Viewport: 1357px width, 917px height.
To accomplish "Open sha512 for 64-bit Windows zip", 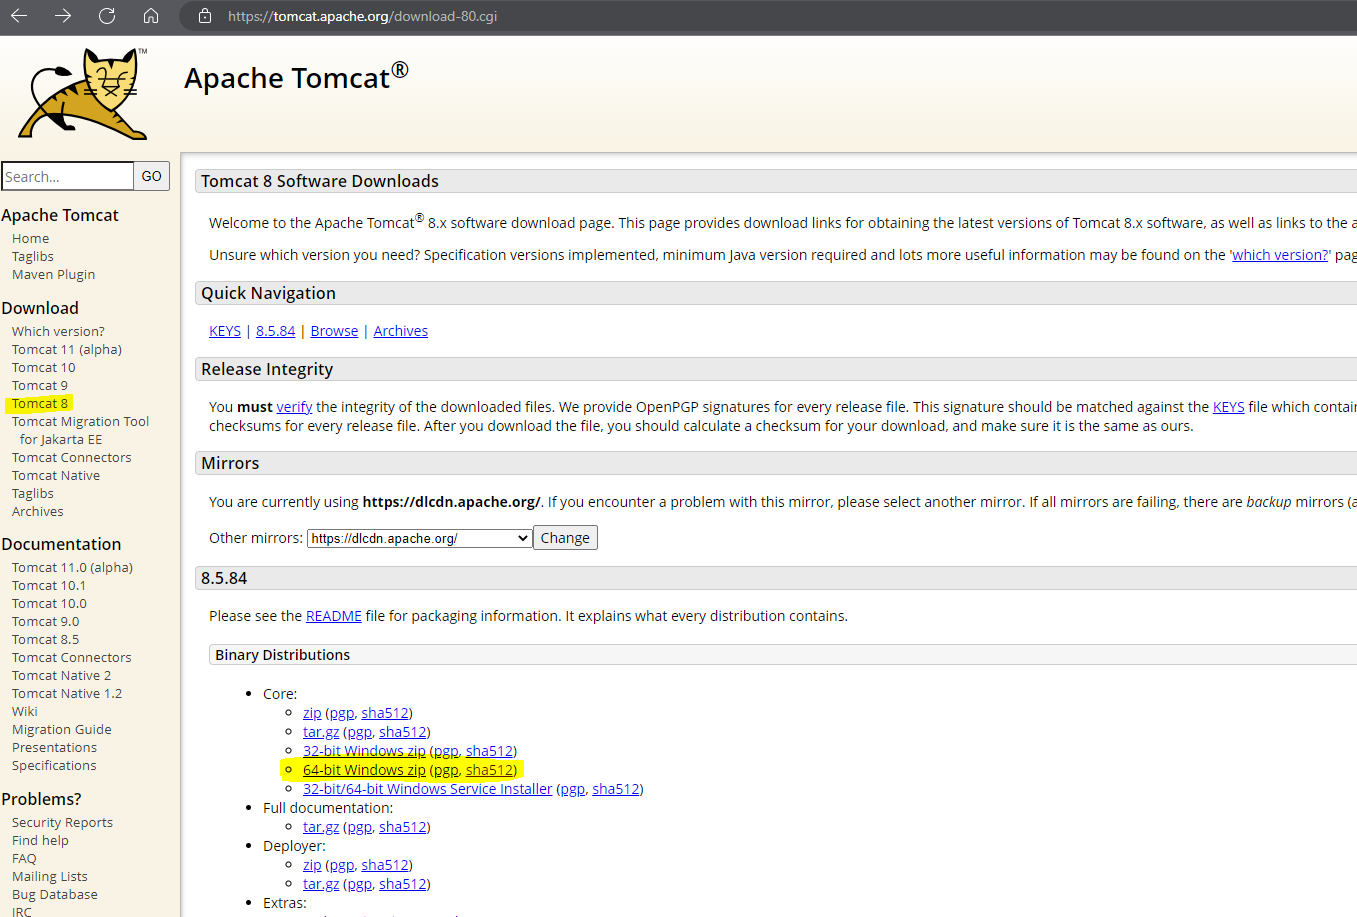I will 490,770.
